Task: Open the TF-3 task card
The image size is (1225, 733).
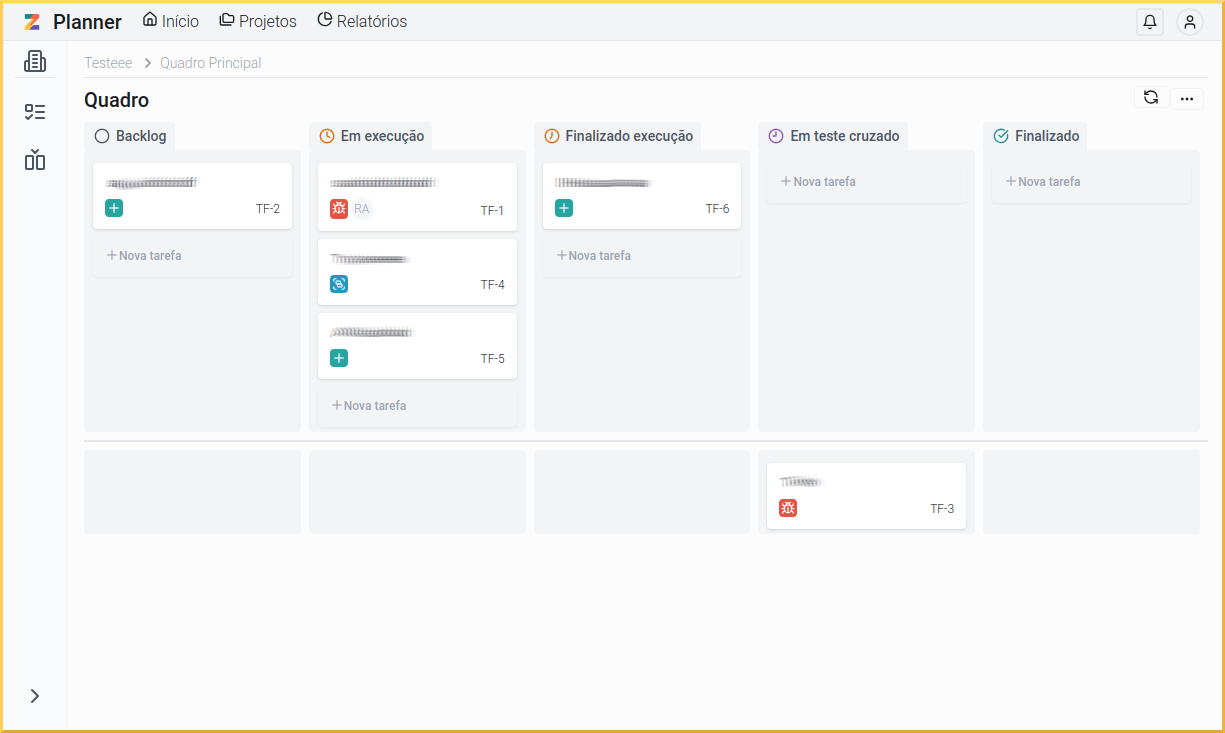Action: tap(866, 495)
